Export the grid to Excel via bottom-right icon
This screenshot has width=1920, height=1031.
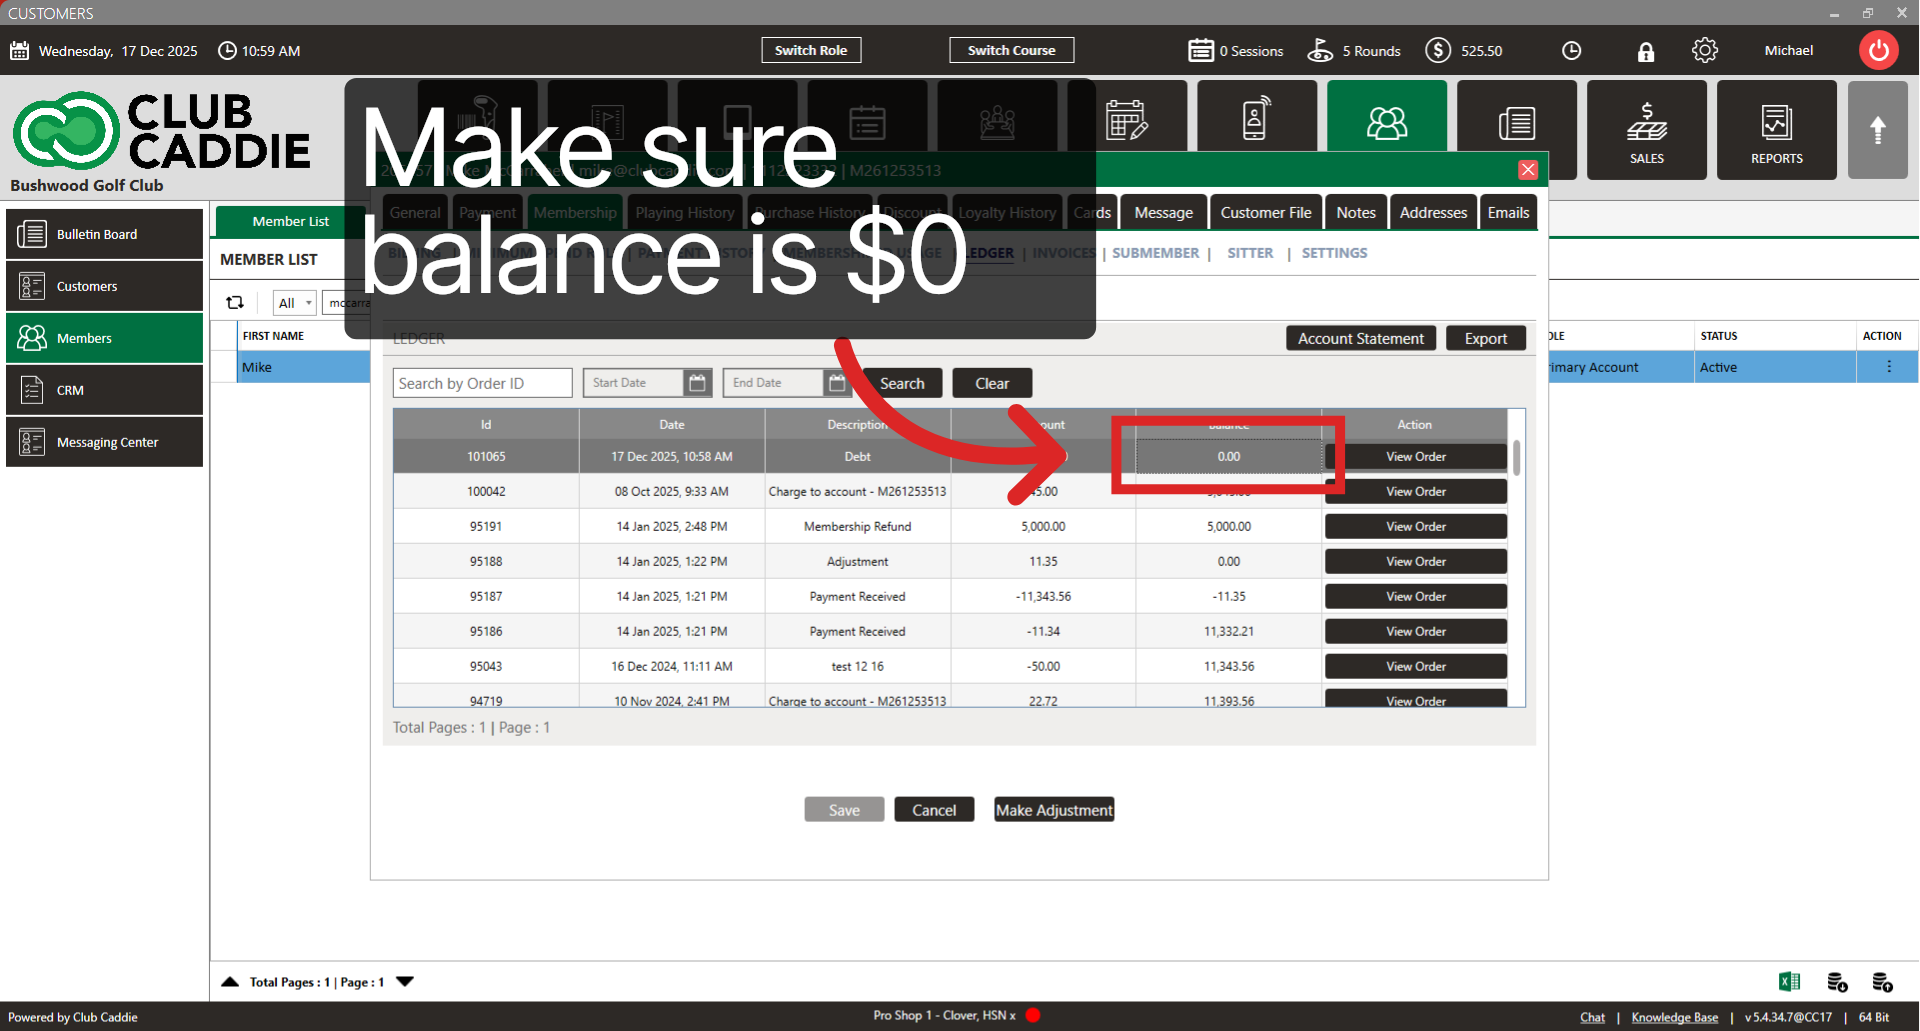1790,981
